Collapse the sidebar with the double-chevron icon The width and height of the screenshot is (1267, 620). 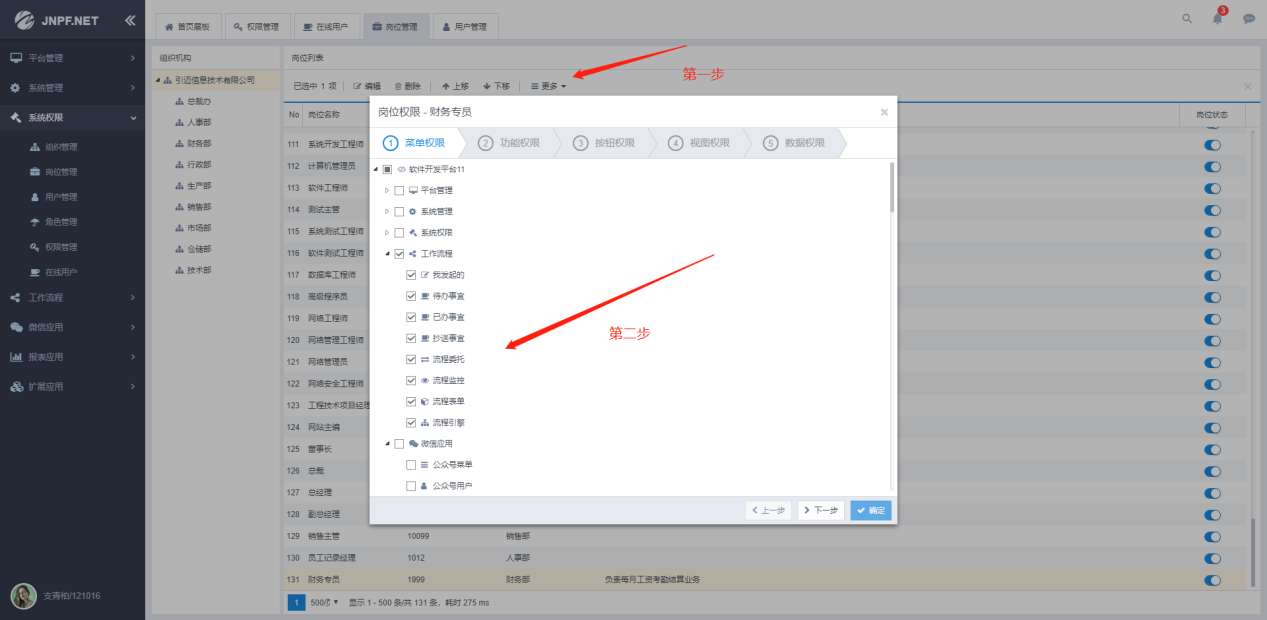click(x=131, y=20)
